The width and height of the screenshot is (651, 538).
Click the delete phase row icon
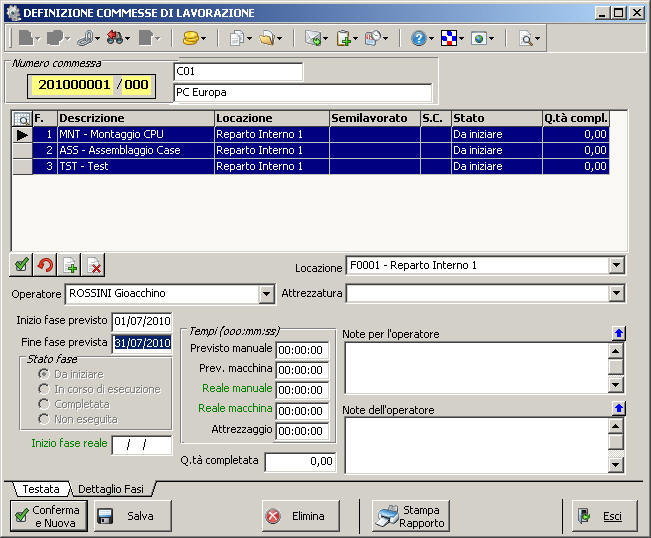pos(94,265)
